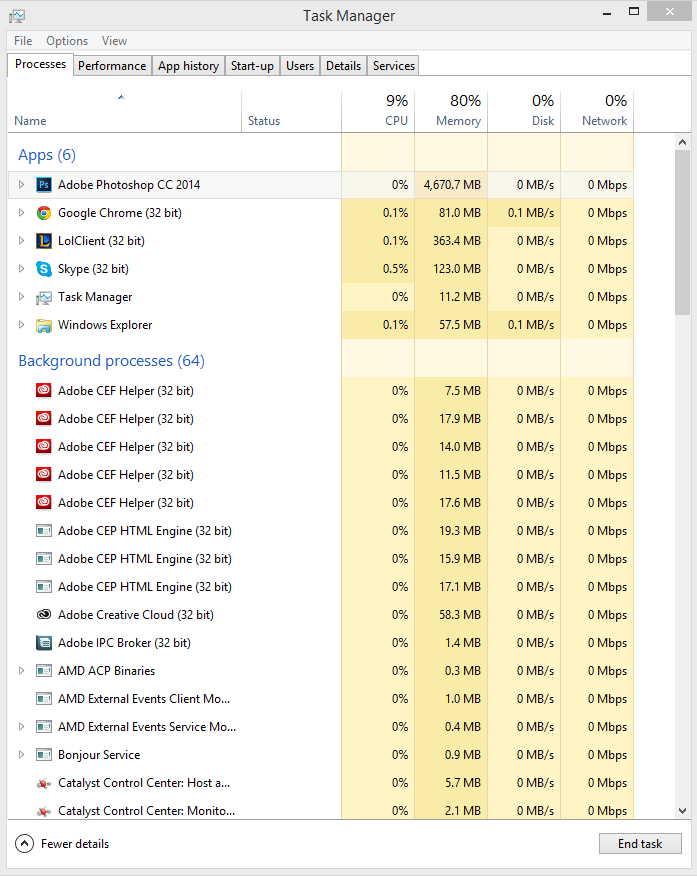Click icon of Adobe CEF Helper using 7.5 MB
The height and width of the screenshot is (876, 697).
pos(44,391)
